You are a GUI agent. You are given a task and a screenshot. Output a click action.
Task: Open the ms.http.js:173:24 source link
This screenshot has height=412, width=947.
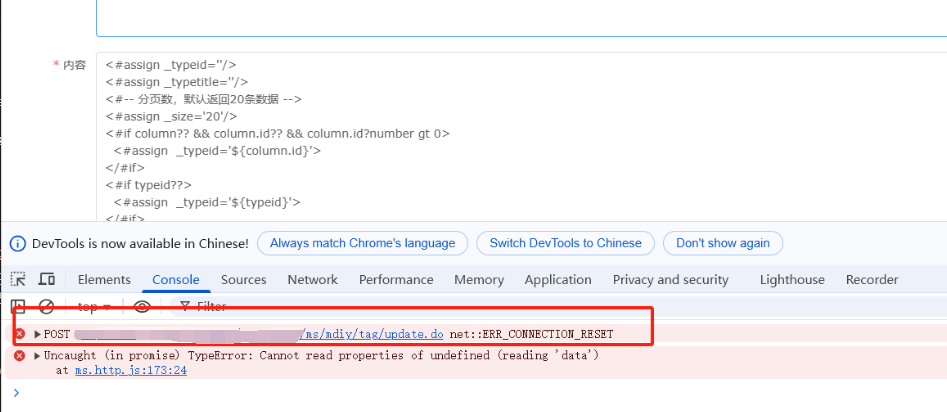(x=131, y=370)
